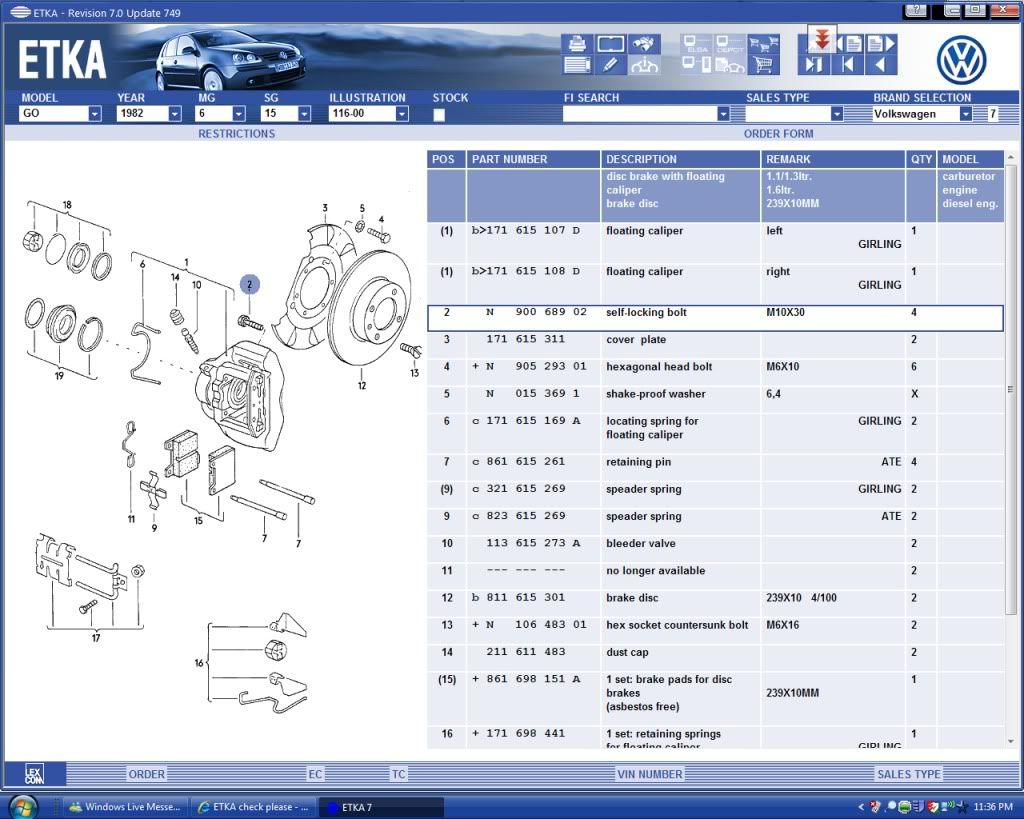Switch to the ORDER FORM tab
Image resolution: width=1024 pixels, height=819 pixels.
(x=778, y=134)
